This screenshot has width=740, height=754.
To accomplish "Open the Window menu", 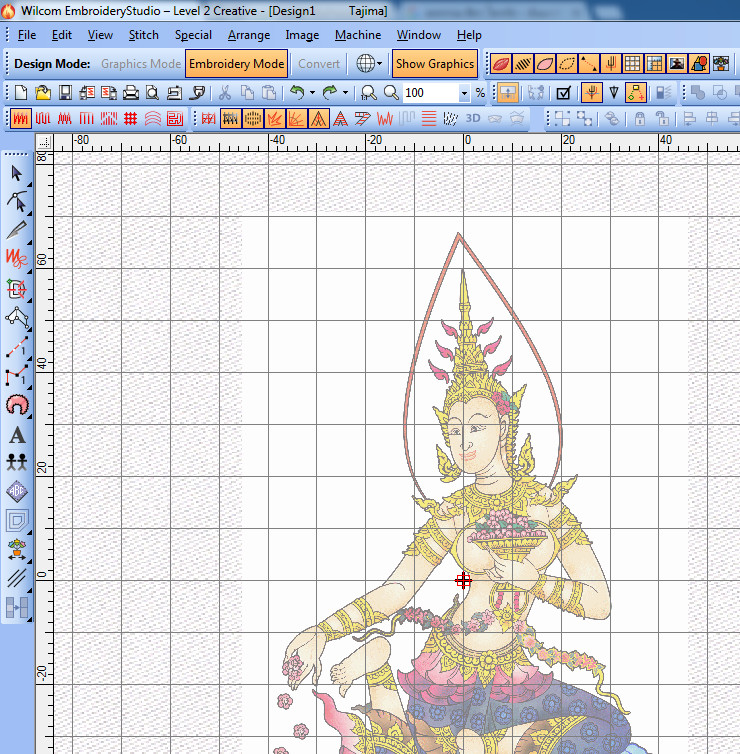I will [x=418, y=35].
